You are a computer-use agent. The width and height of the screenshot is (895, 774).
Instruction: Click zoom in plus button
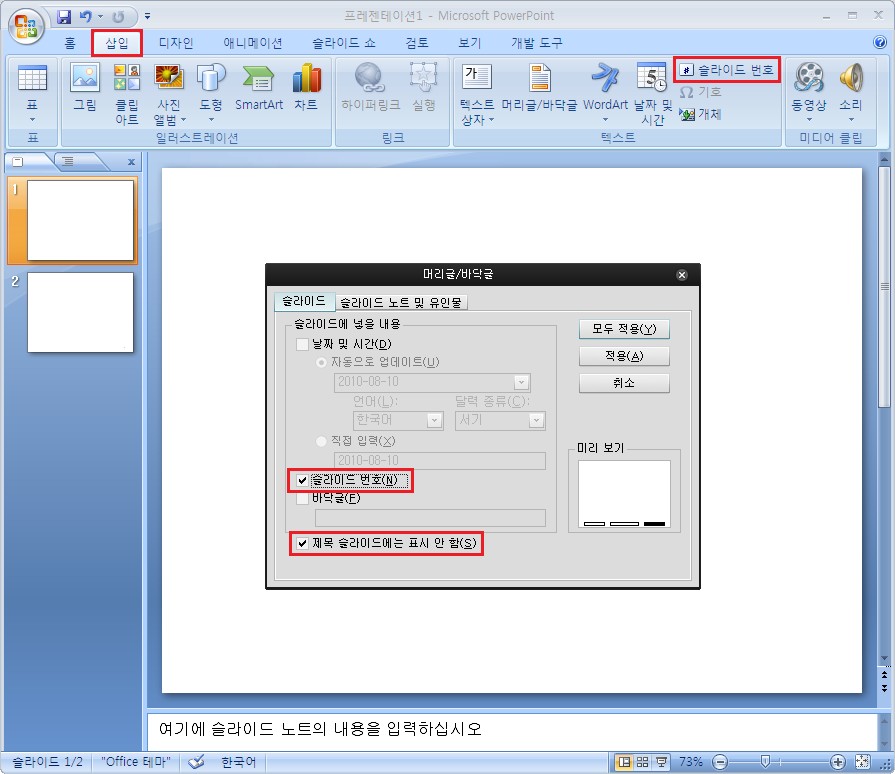837,762
